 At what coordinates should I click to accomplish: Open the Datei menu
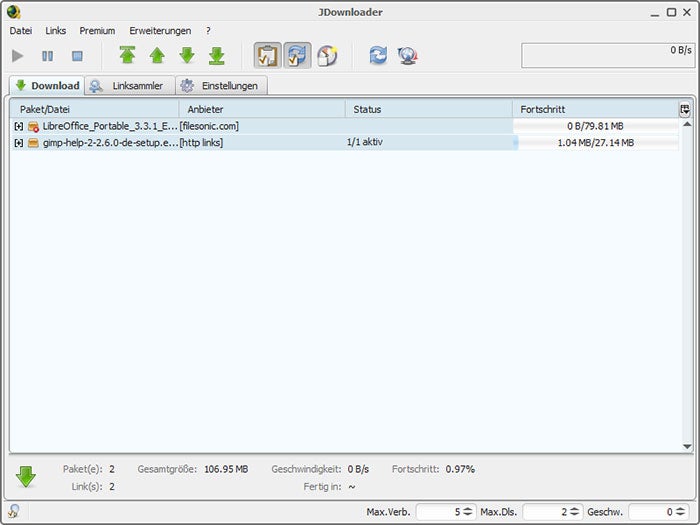pyautogui.click(x=21, y=31)
